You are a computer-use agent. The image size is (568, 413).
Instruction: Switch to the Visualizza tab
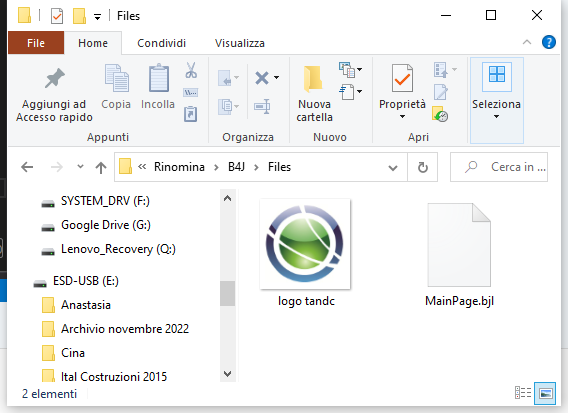tap(240, 43)
